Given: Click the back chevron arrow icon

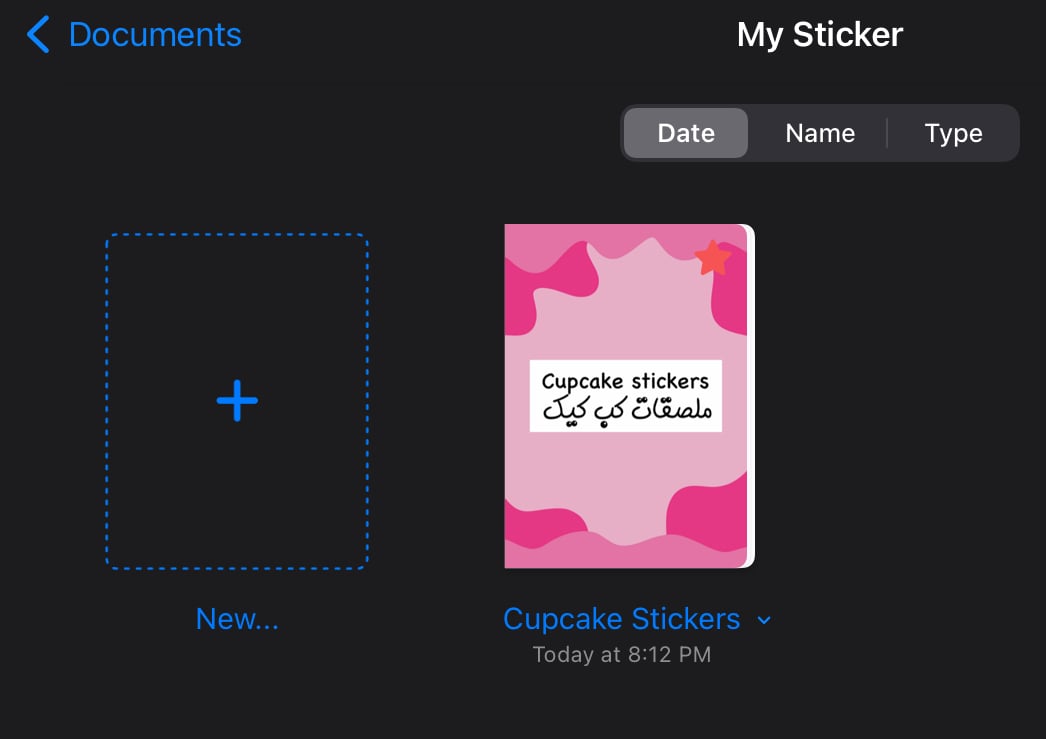Looking at the screenshot, I should pyautogui.click(x=38, y=35).
